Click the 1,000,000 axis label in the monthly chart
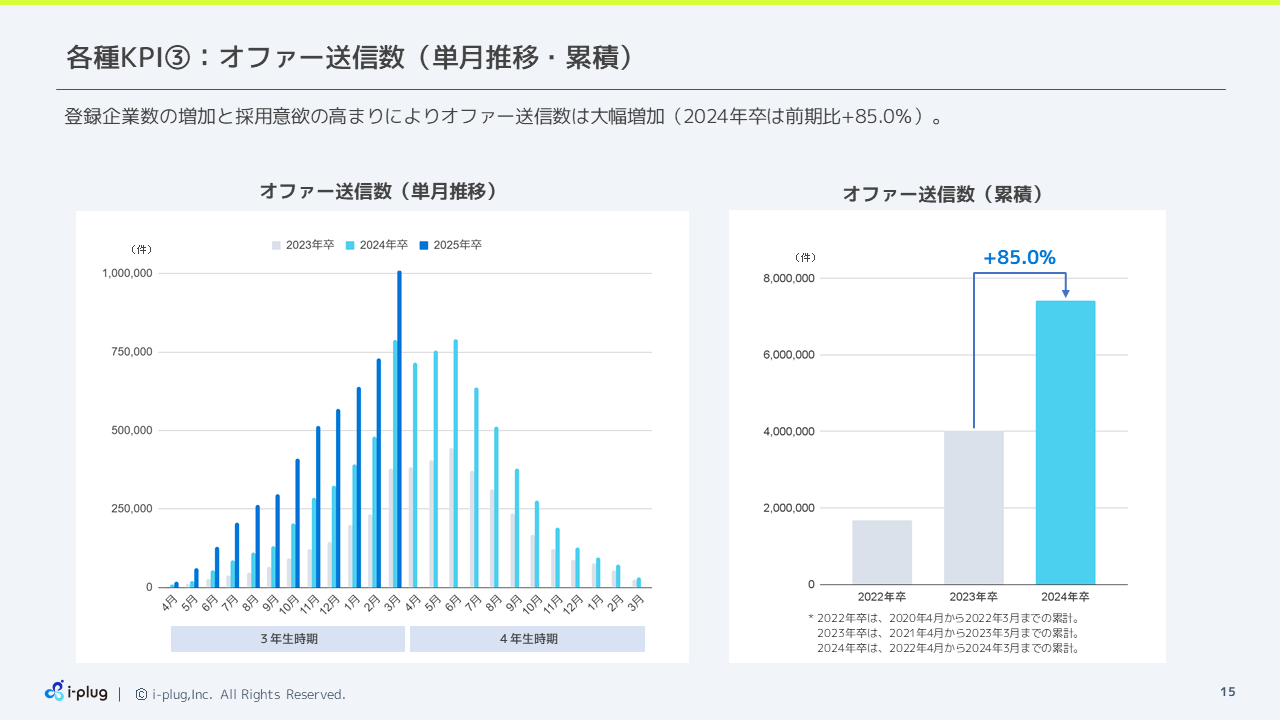The width and height of the screenshot is (1280, 720). pyautogui.click(x=127, y=273)
